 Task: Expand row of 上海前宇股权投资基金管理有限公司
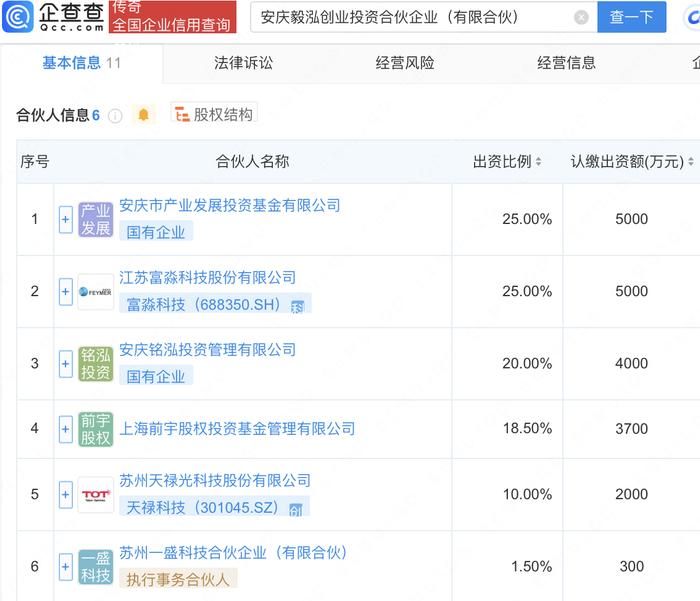(x=66, y=429)
